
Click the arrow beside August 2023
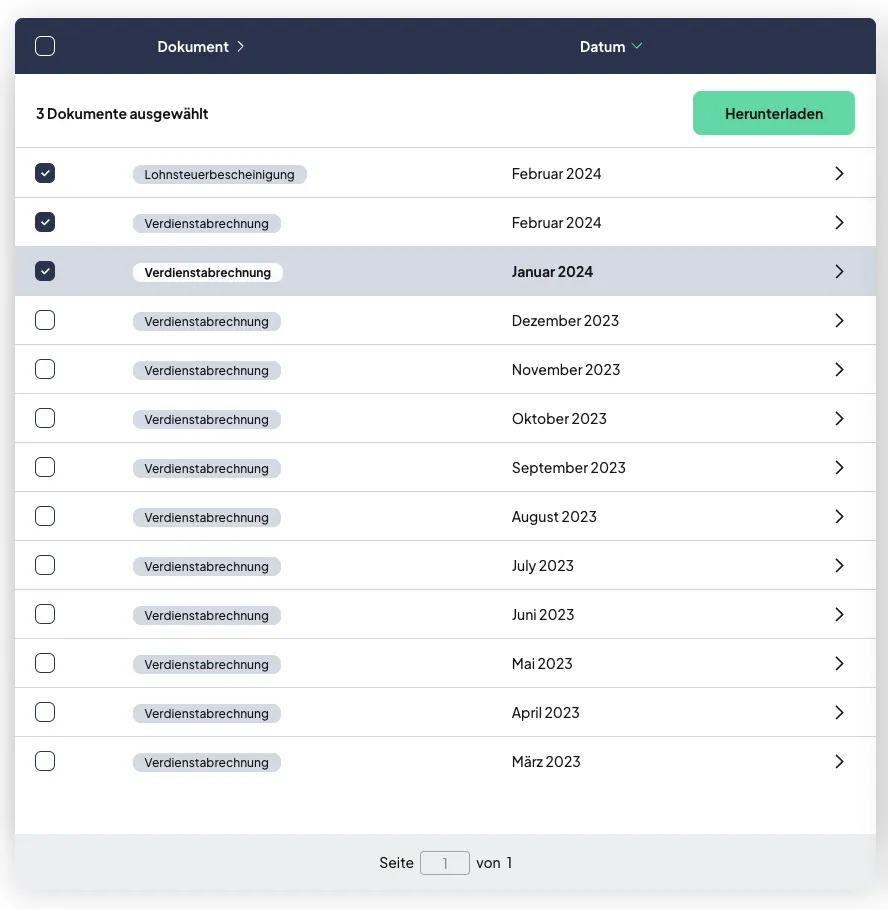[x=839, y=517]
